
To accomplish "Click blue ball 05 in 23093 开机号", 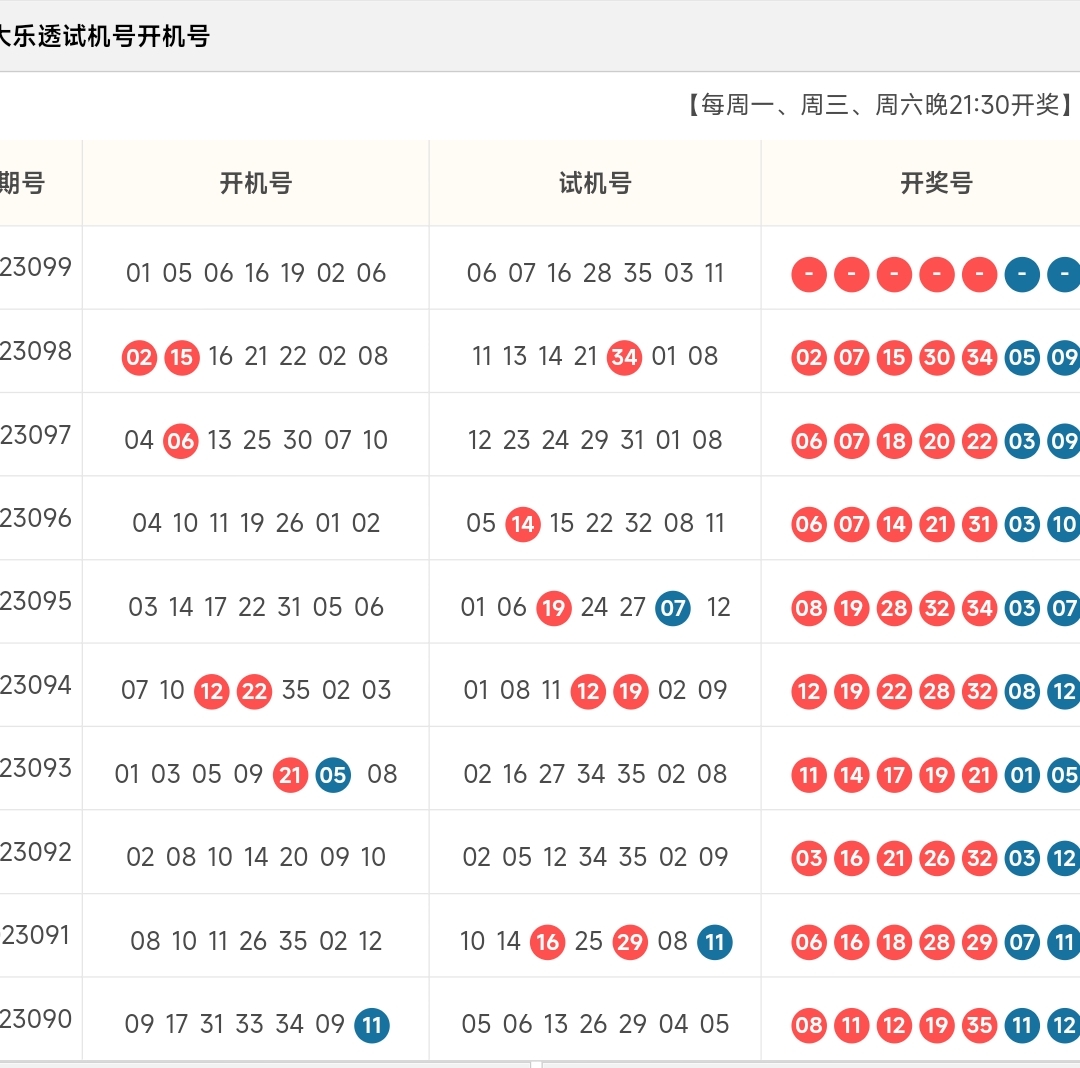I will [333, 775].
